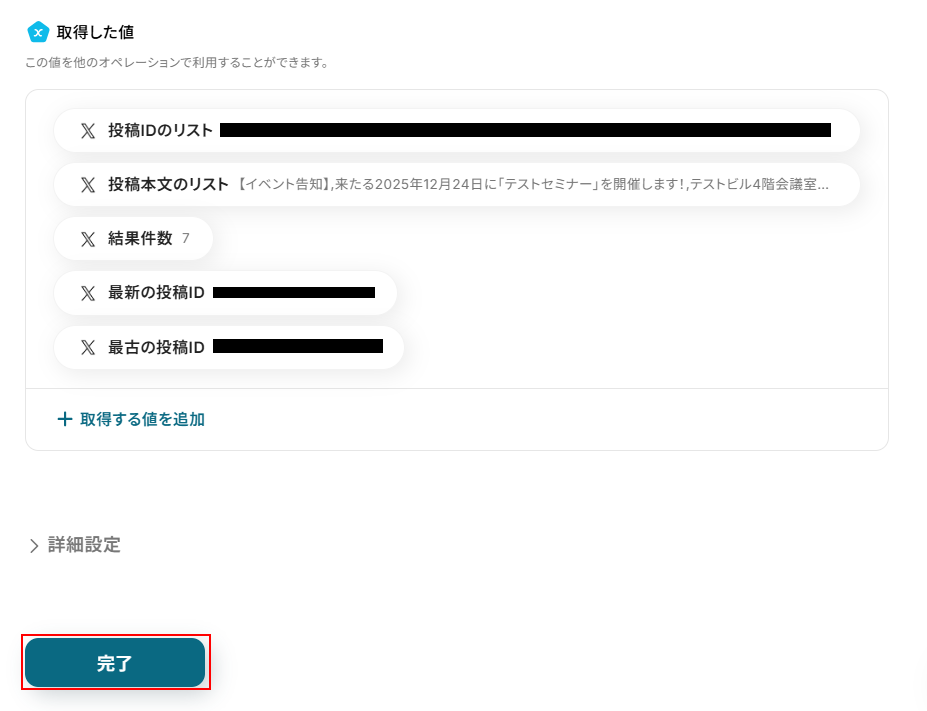
Task: Click the X icon beside 投稿IDのリスト
Action: pos(87,131)
